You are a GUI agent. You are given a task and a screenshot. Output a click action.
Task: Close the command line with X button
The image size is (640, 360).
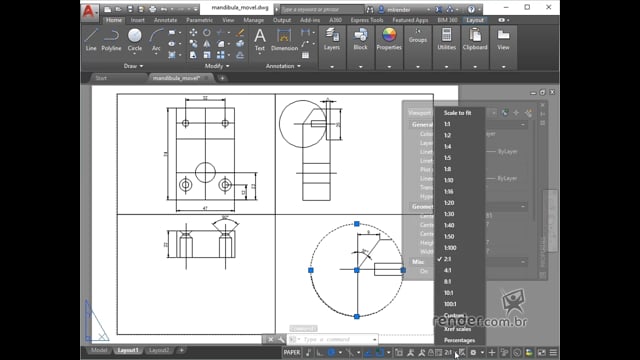pos(270,339)
